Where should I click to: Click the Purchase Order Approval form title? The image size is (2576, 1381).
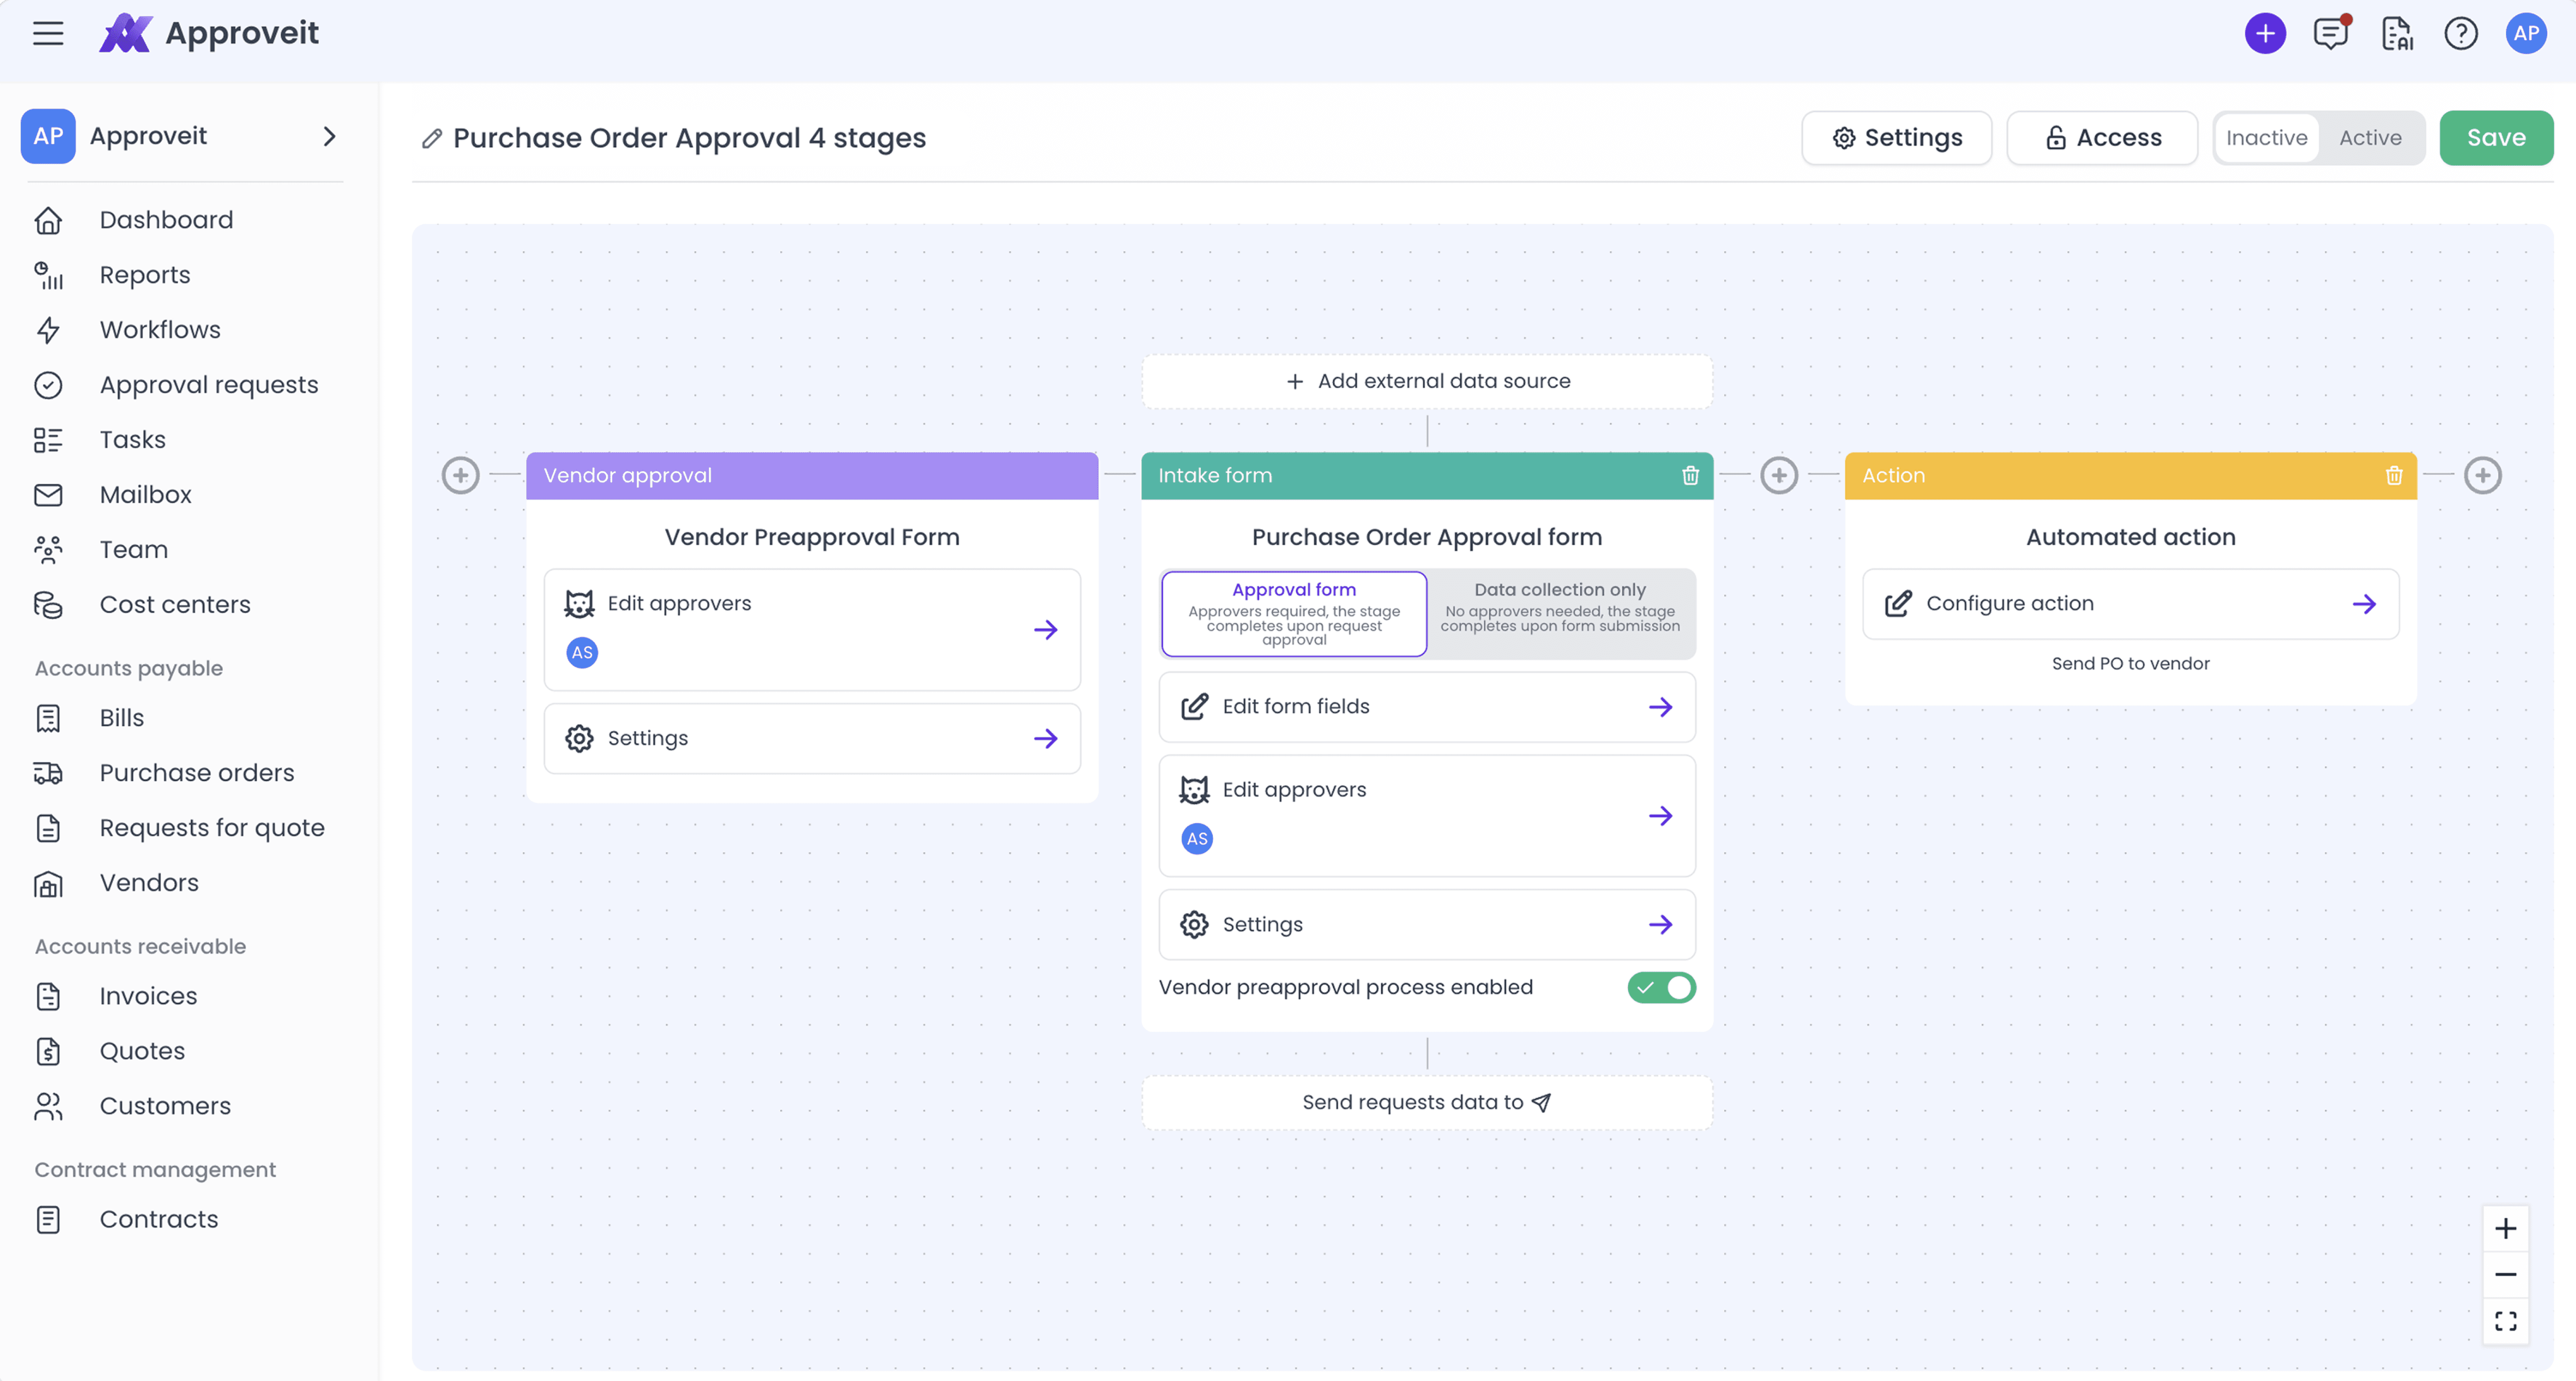click(1427, 537)
